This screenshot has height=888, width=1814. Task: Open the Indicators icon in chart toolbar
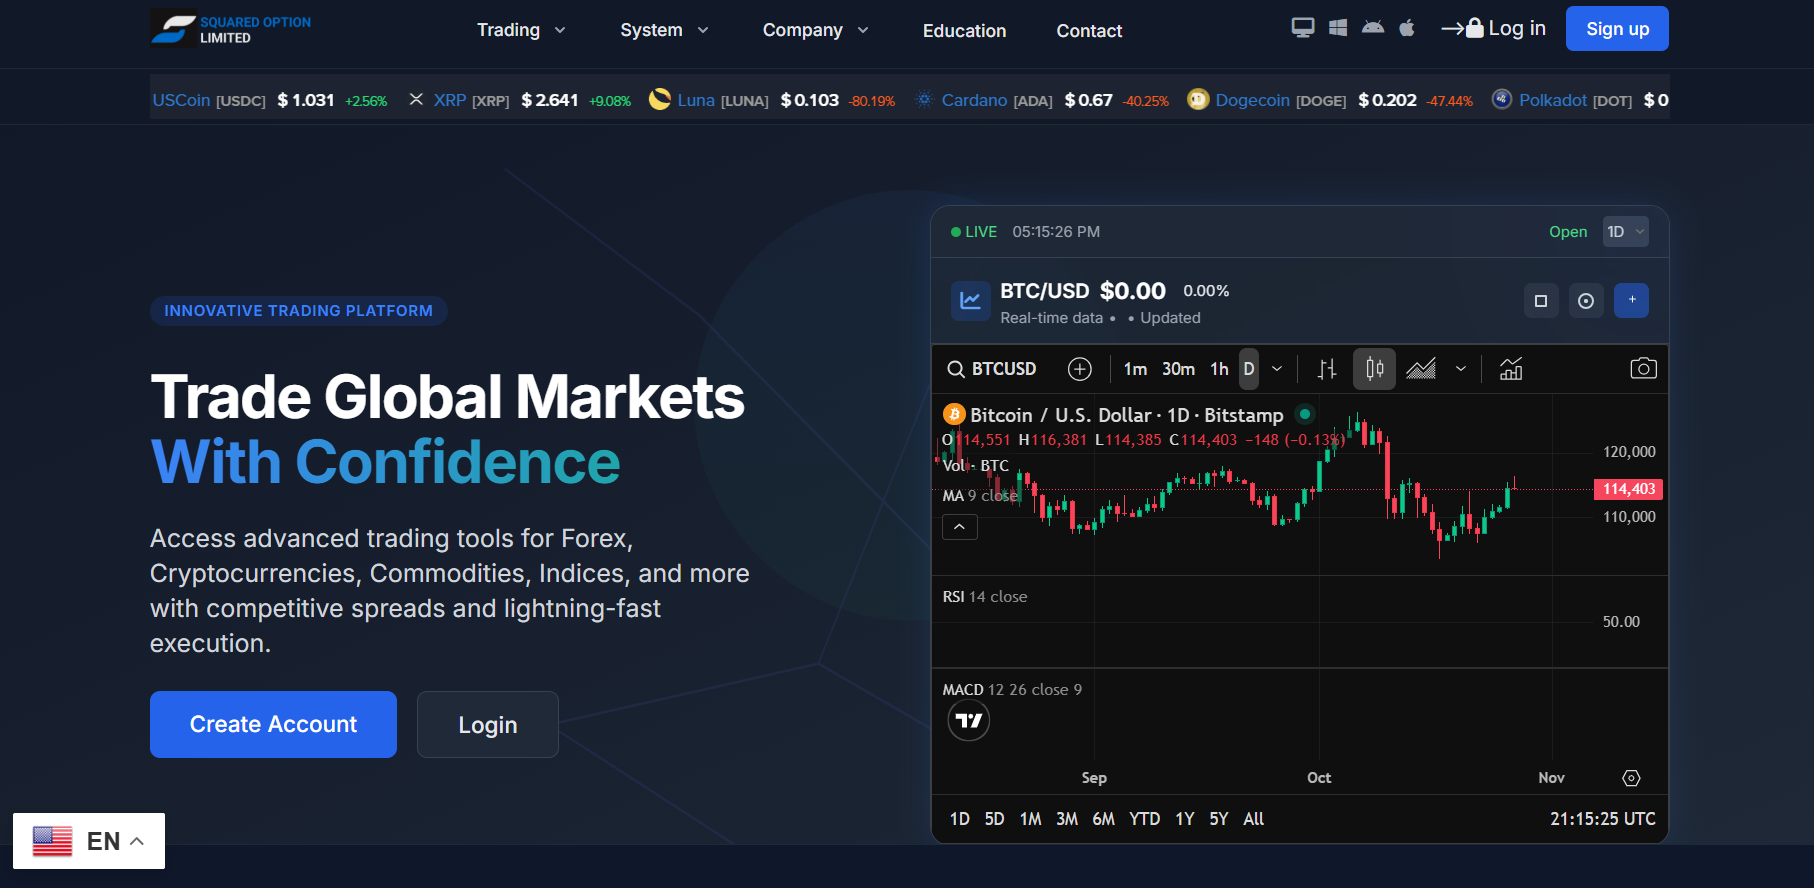click(x=1511, y=369)
